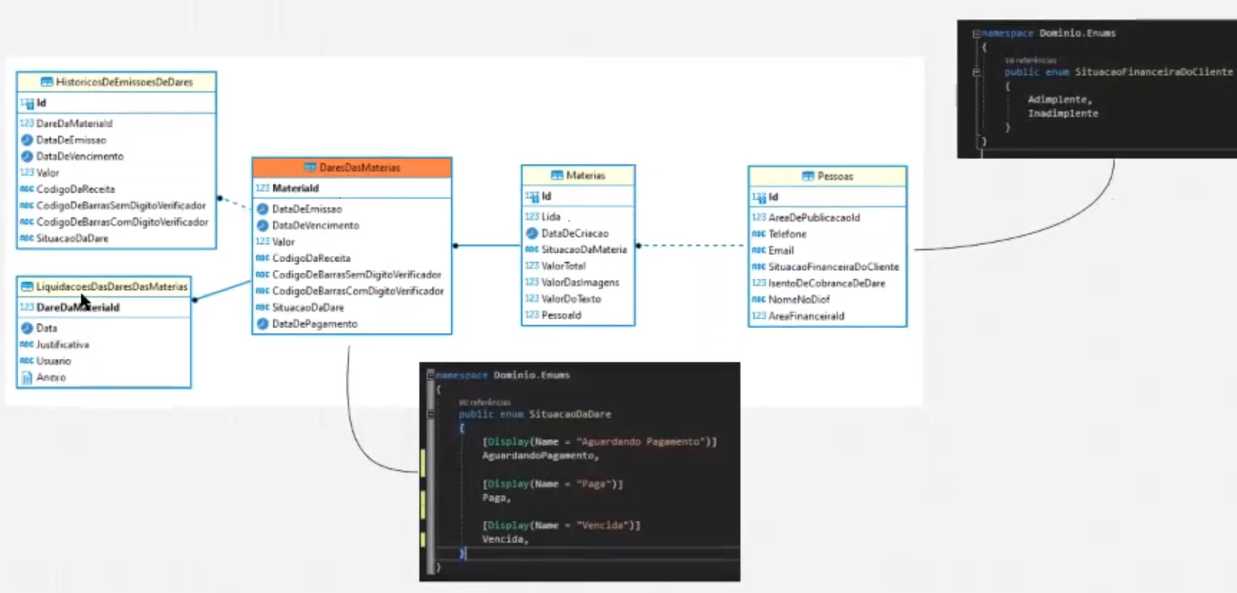Select the Justificativa column in LiquidacoesDasDaresDasMaterias
This screenshot has height=593, width=1237.
click(104, 344)
